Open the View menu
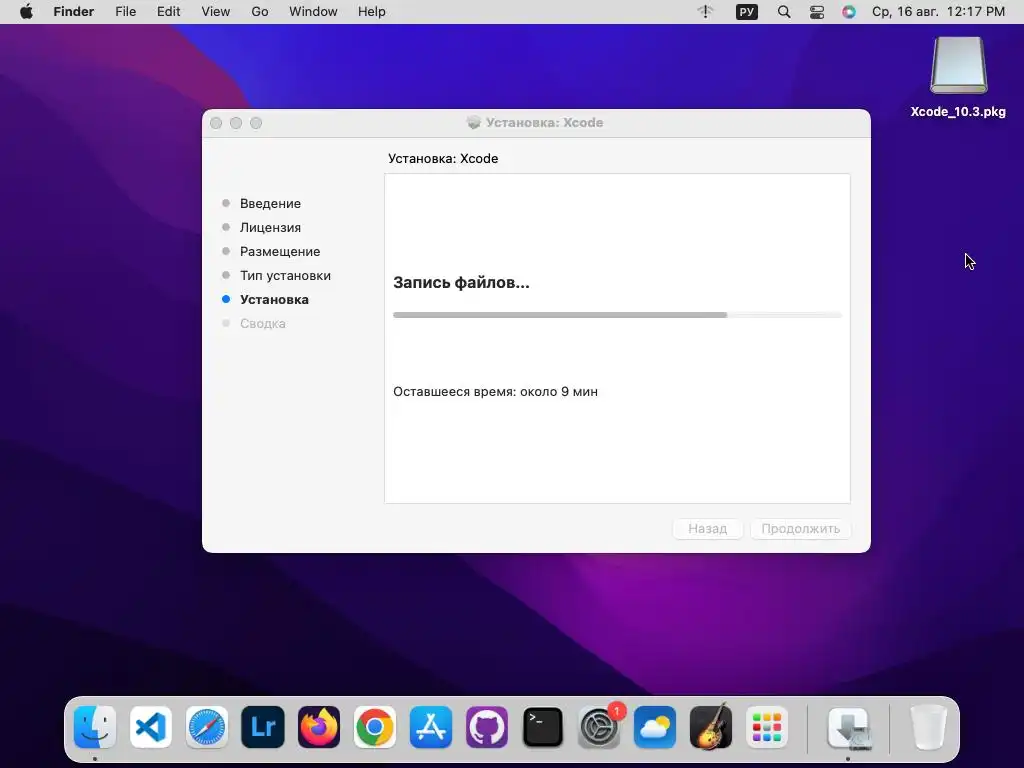Image resolution: width=1024 pixels, height=768 pixels. (x=216, y=12)
